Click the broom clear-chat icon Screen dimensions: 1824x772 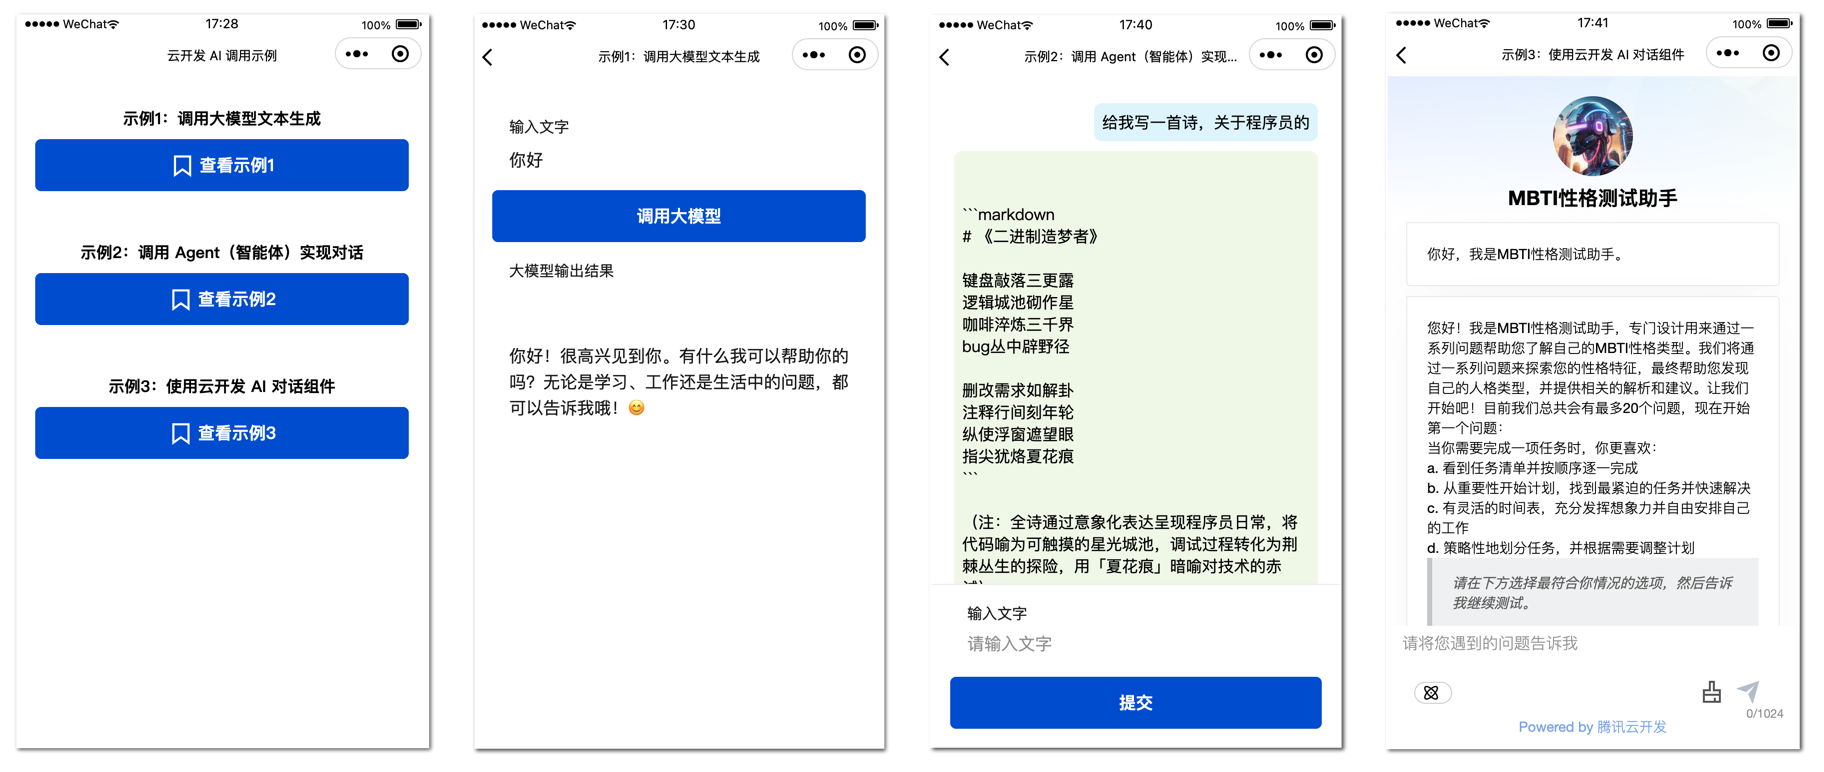[x=1712, y=691]
